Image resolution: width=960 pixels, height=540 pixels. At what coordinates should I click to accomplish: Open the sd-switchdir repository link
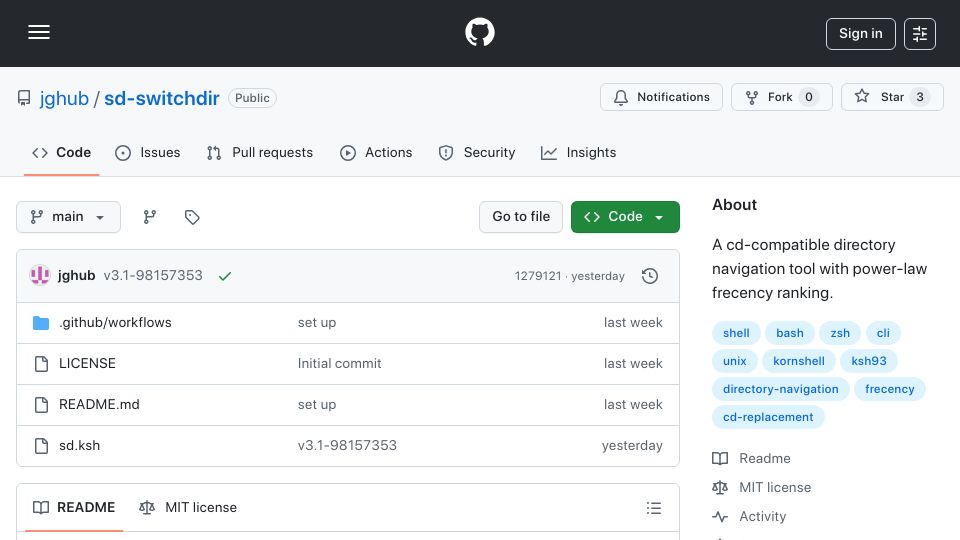click(x=162, y=98)
